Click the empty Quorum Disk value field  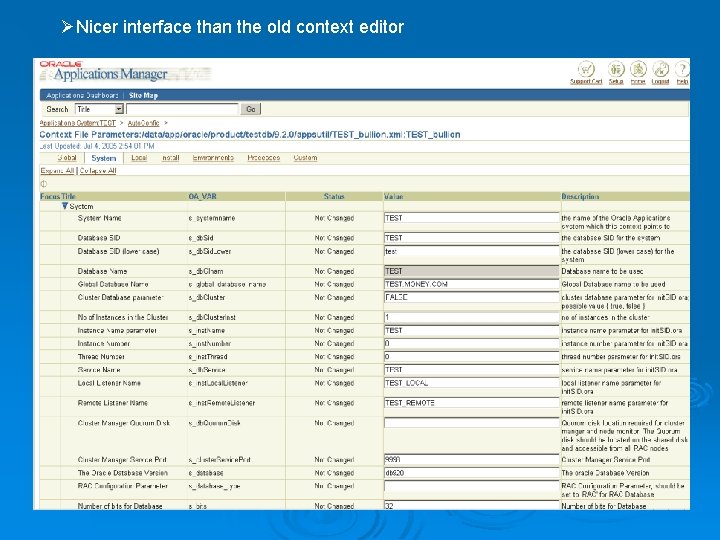(x=471, y=423)
